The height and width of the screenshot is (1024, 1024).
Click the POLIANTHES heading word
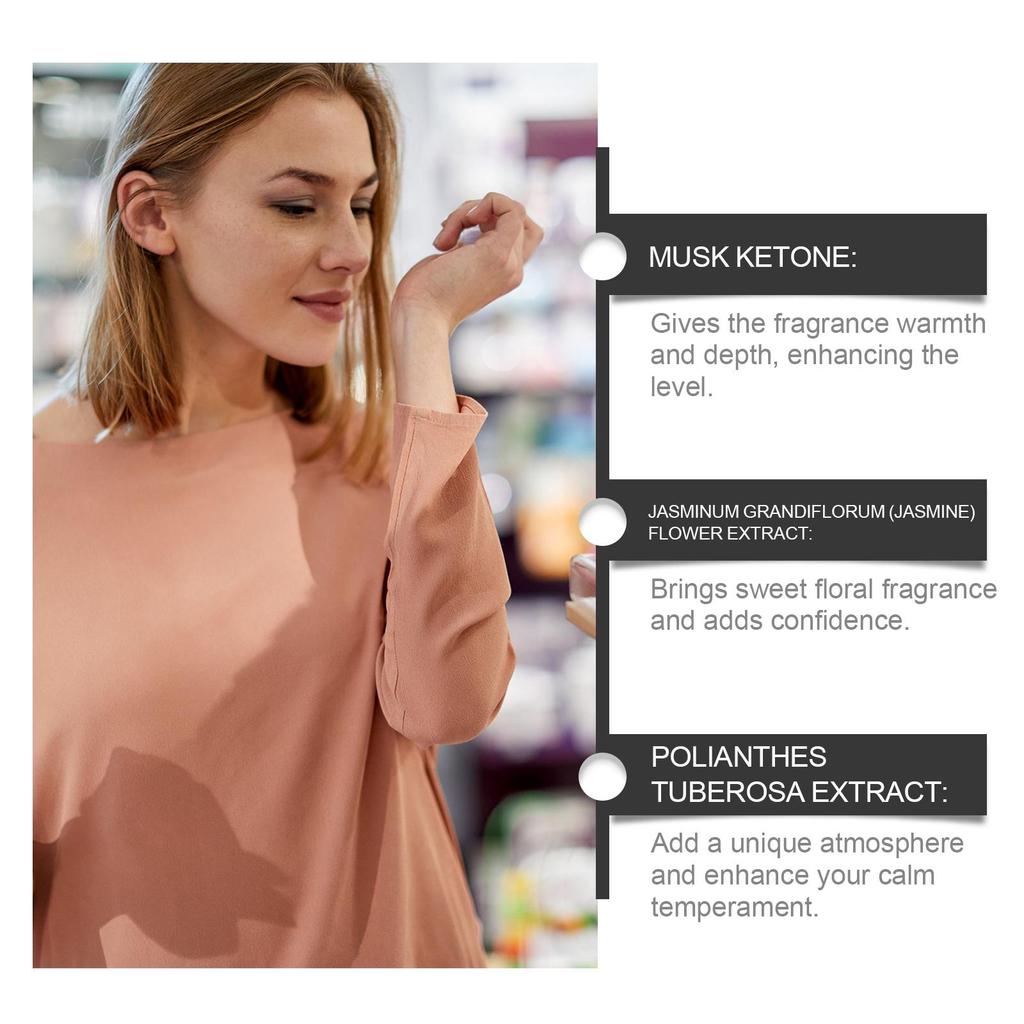click(739, 757)
